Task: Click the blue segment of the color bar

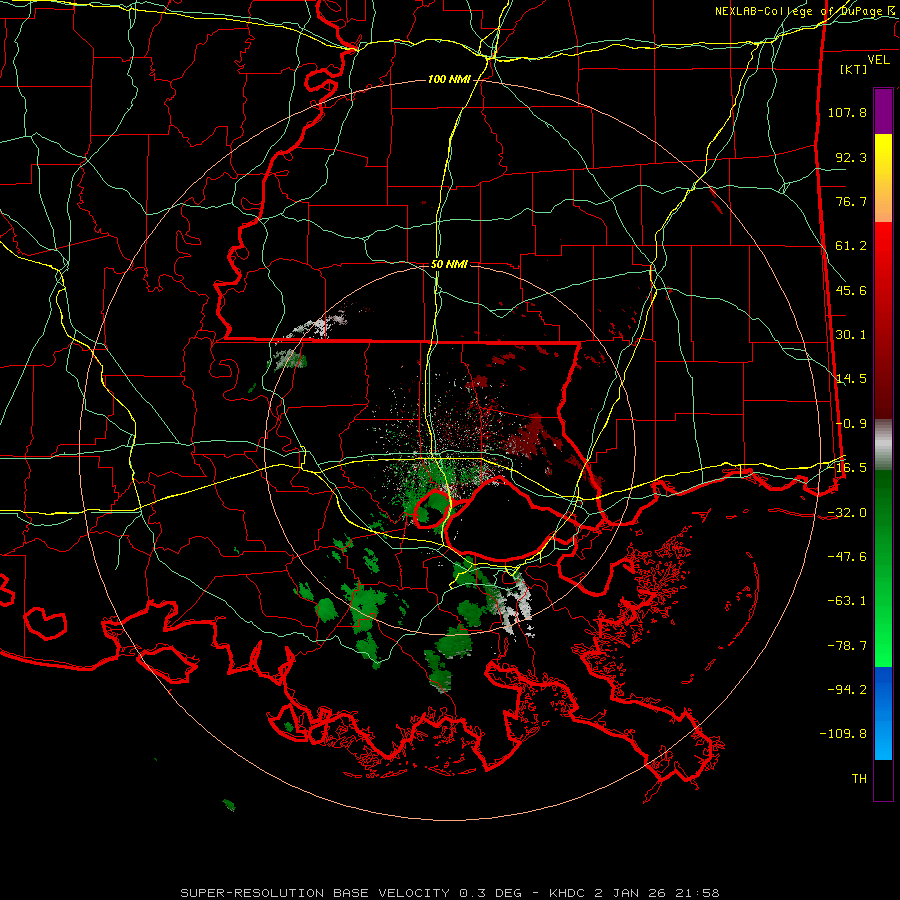Action: tap(883, 713)
